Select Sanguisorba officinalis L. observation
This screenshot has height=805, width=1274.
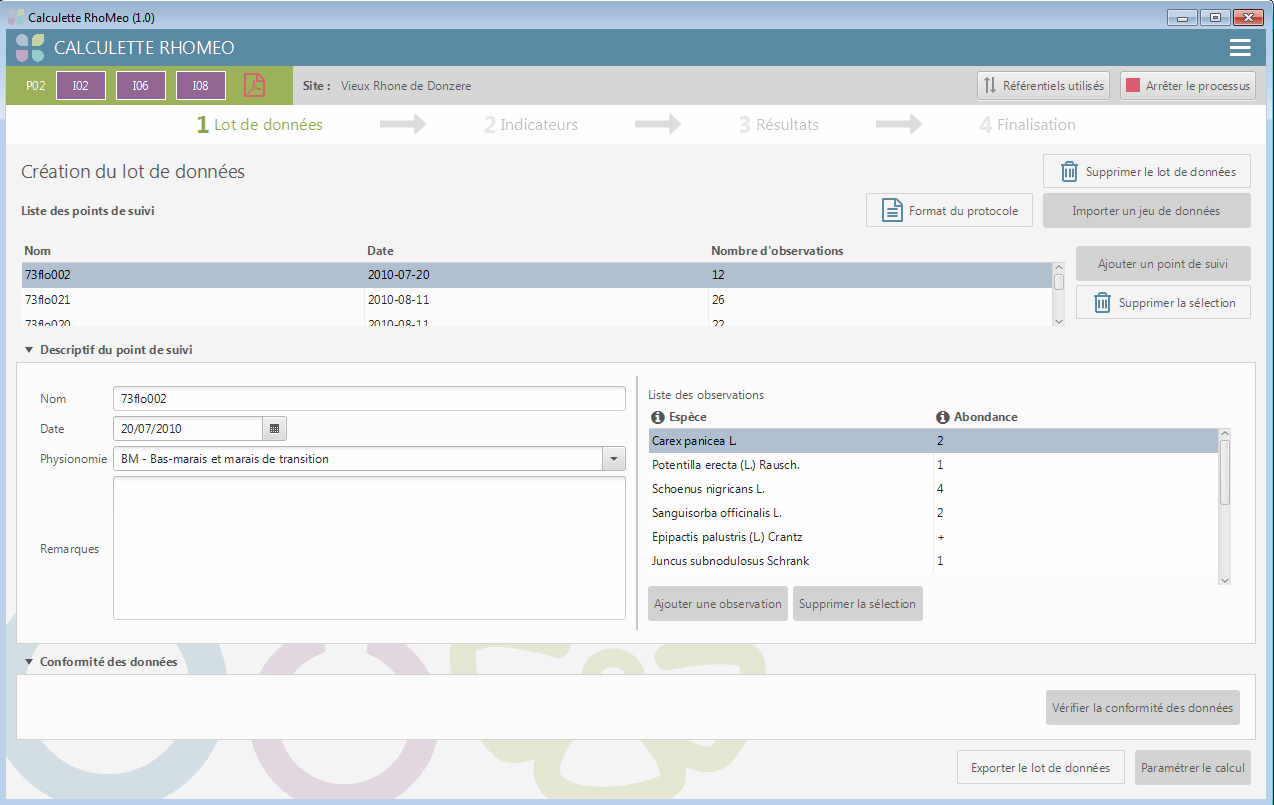click(x=933, y=513)
